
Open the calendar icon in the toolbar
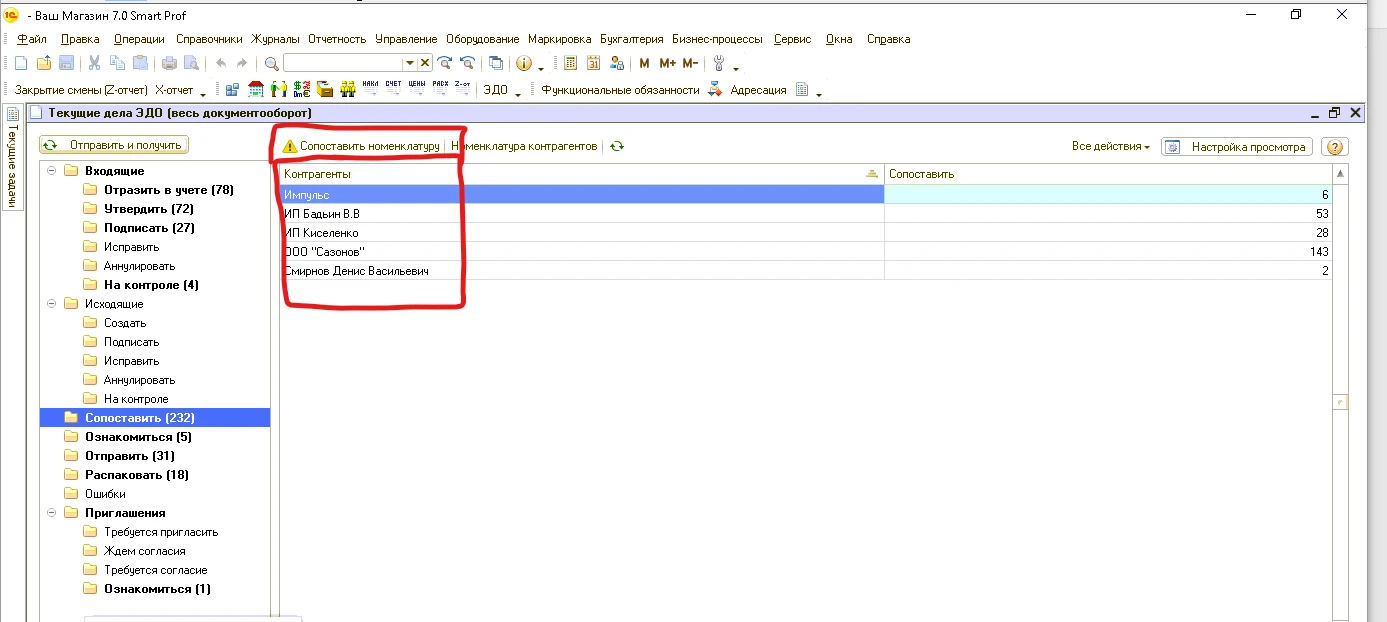pos(593,63)
